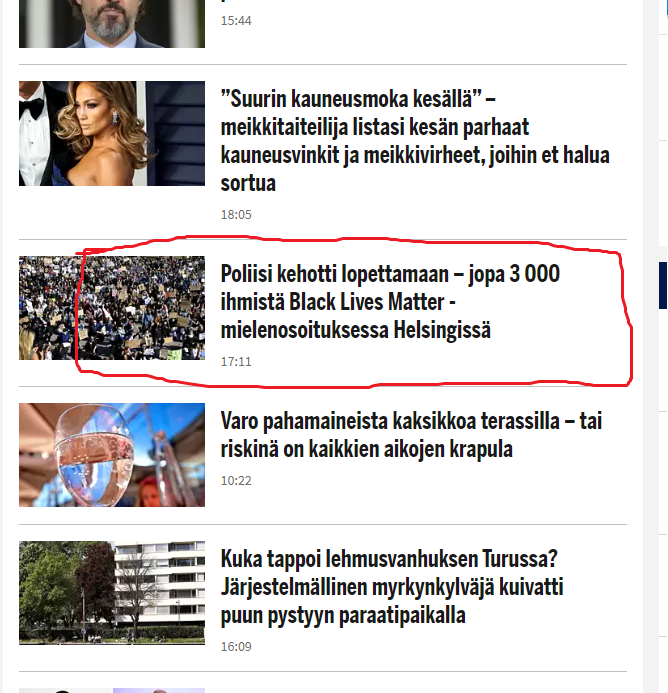Click the "riskinä on kaikkien aikojen krapula" line
The image size is (668, 693).
click(x=366, y=449)
